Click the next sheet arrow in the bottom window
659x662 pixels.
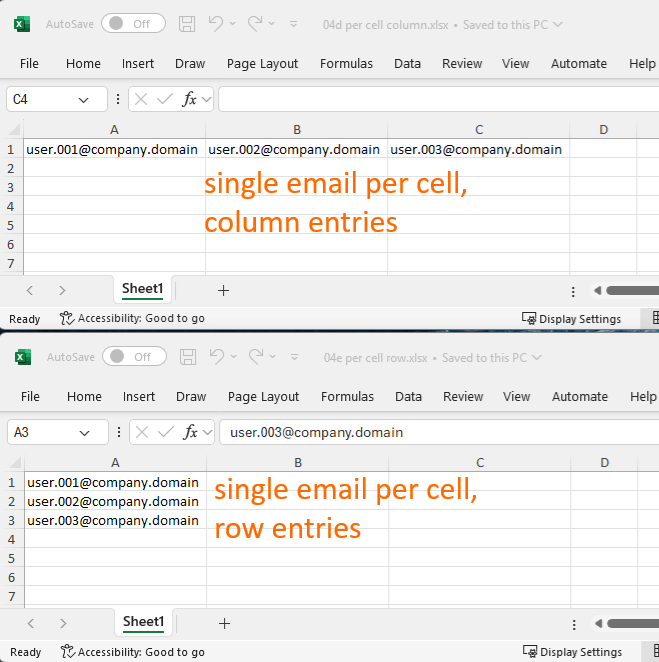click(x=63, y=623)
